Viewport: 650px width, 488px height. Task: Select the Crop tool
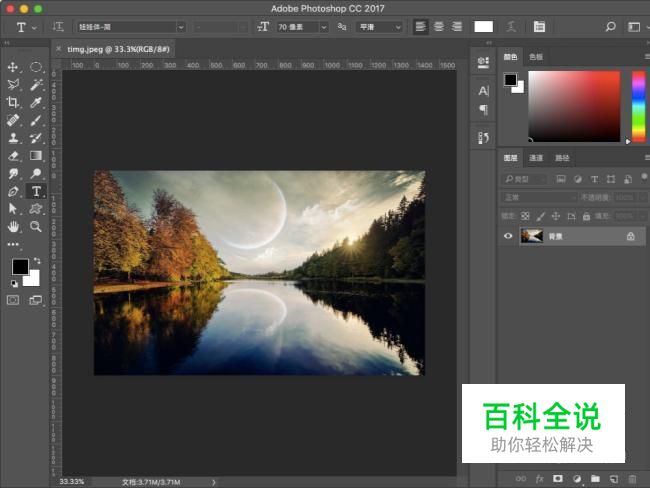click(13, 102)
